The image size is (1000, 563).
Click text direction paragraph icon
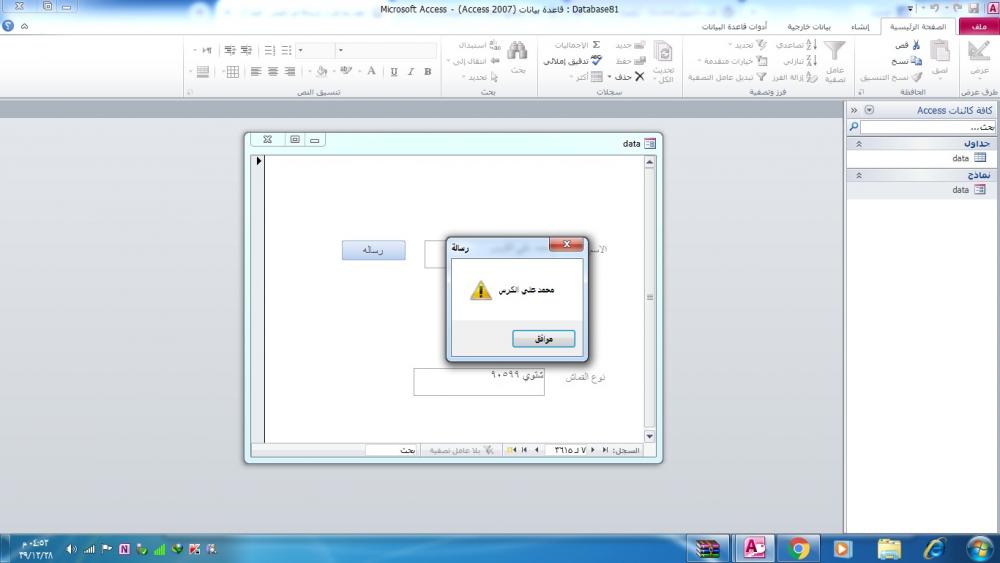pos(206,50)
